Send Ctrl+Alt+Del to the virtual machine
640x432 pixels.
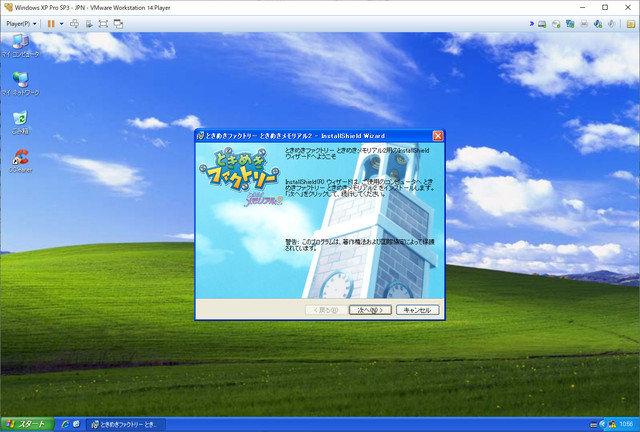click(x=74, y=24)
